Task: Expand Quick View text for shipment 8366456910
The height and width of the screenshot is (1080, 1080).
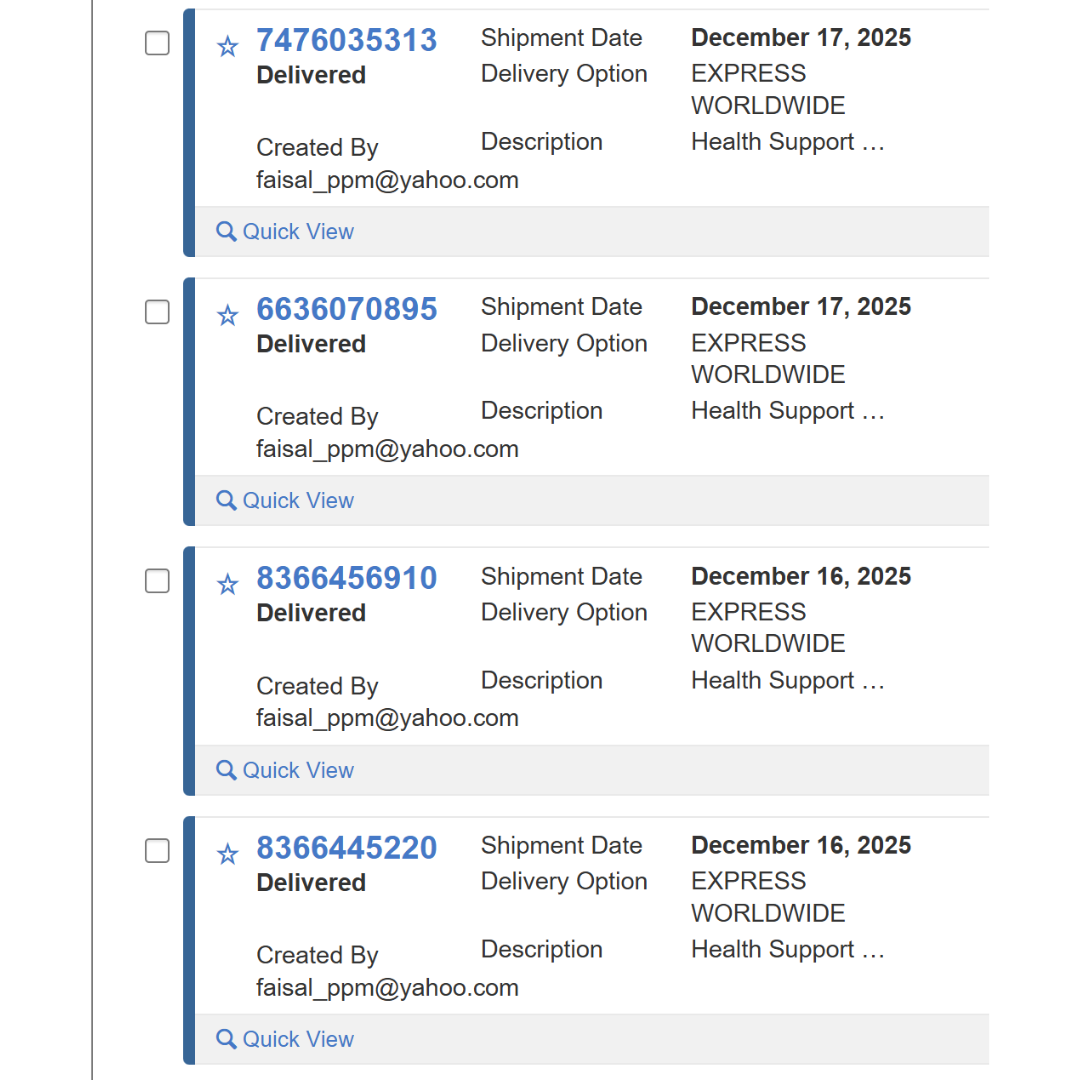Action: click(x=298, y=770)
